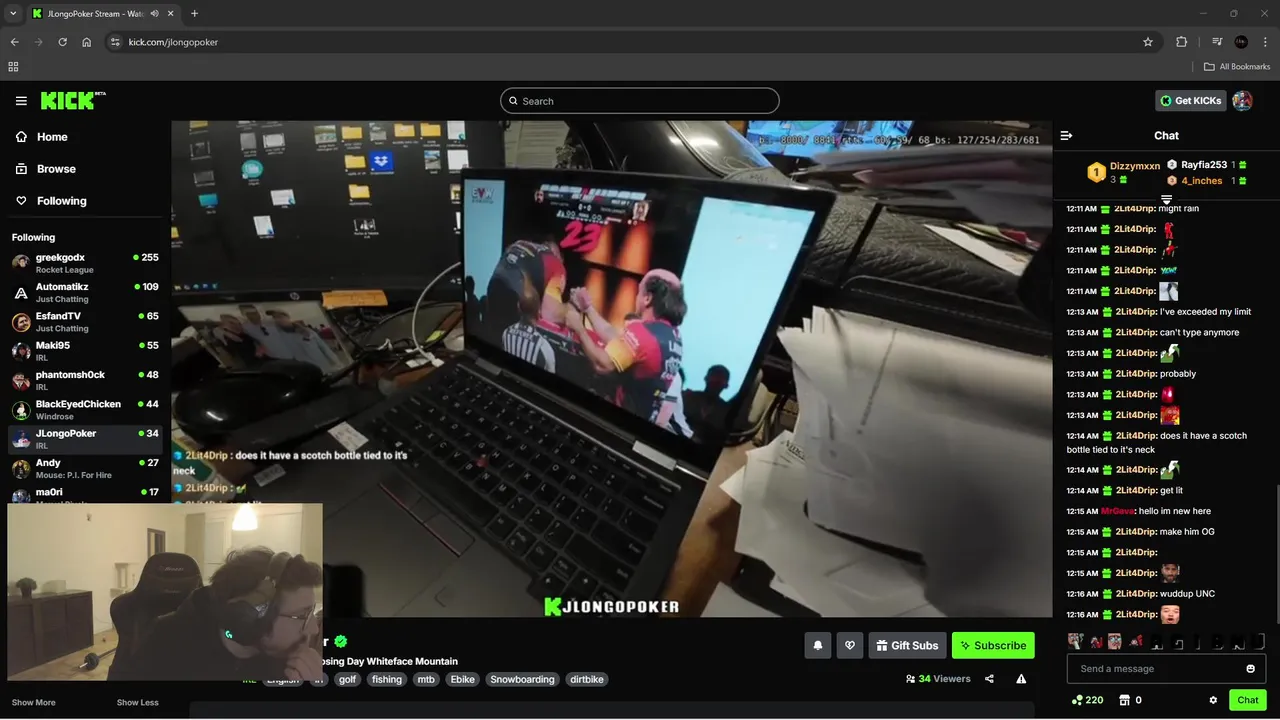This screenshot has width=1280, height=720.
Task: Click the mtb tag
Action: point(426,680)
